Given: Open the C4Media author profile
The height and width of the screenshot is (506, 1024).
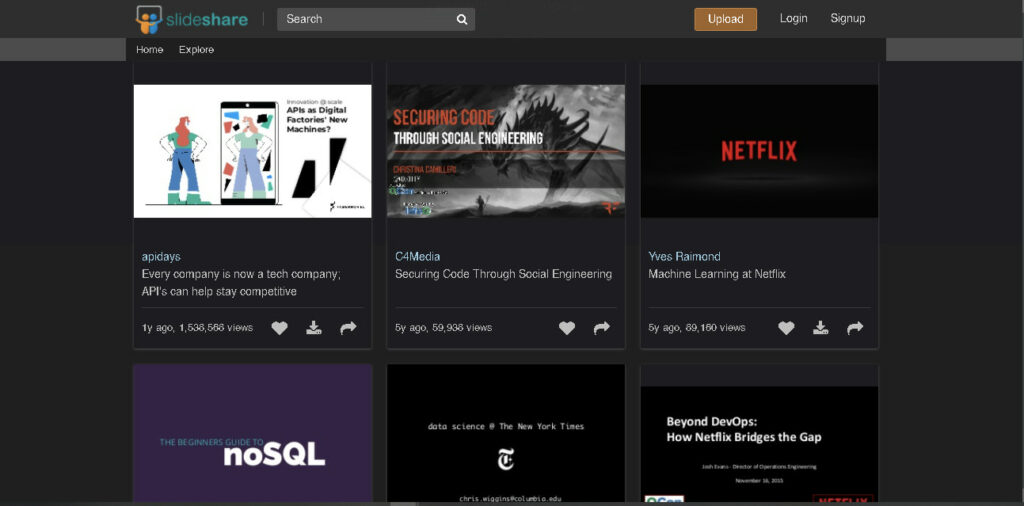Looking at the screenshot, I should [417, 257].
